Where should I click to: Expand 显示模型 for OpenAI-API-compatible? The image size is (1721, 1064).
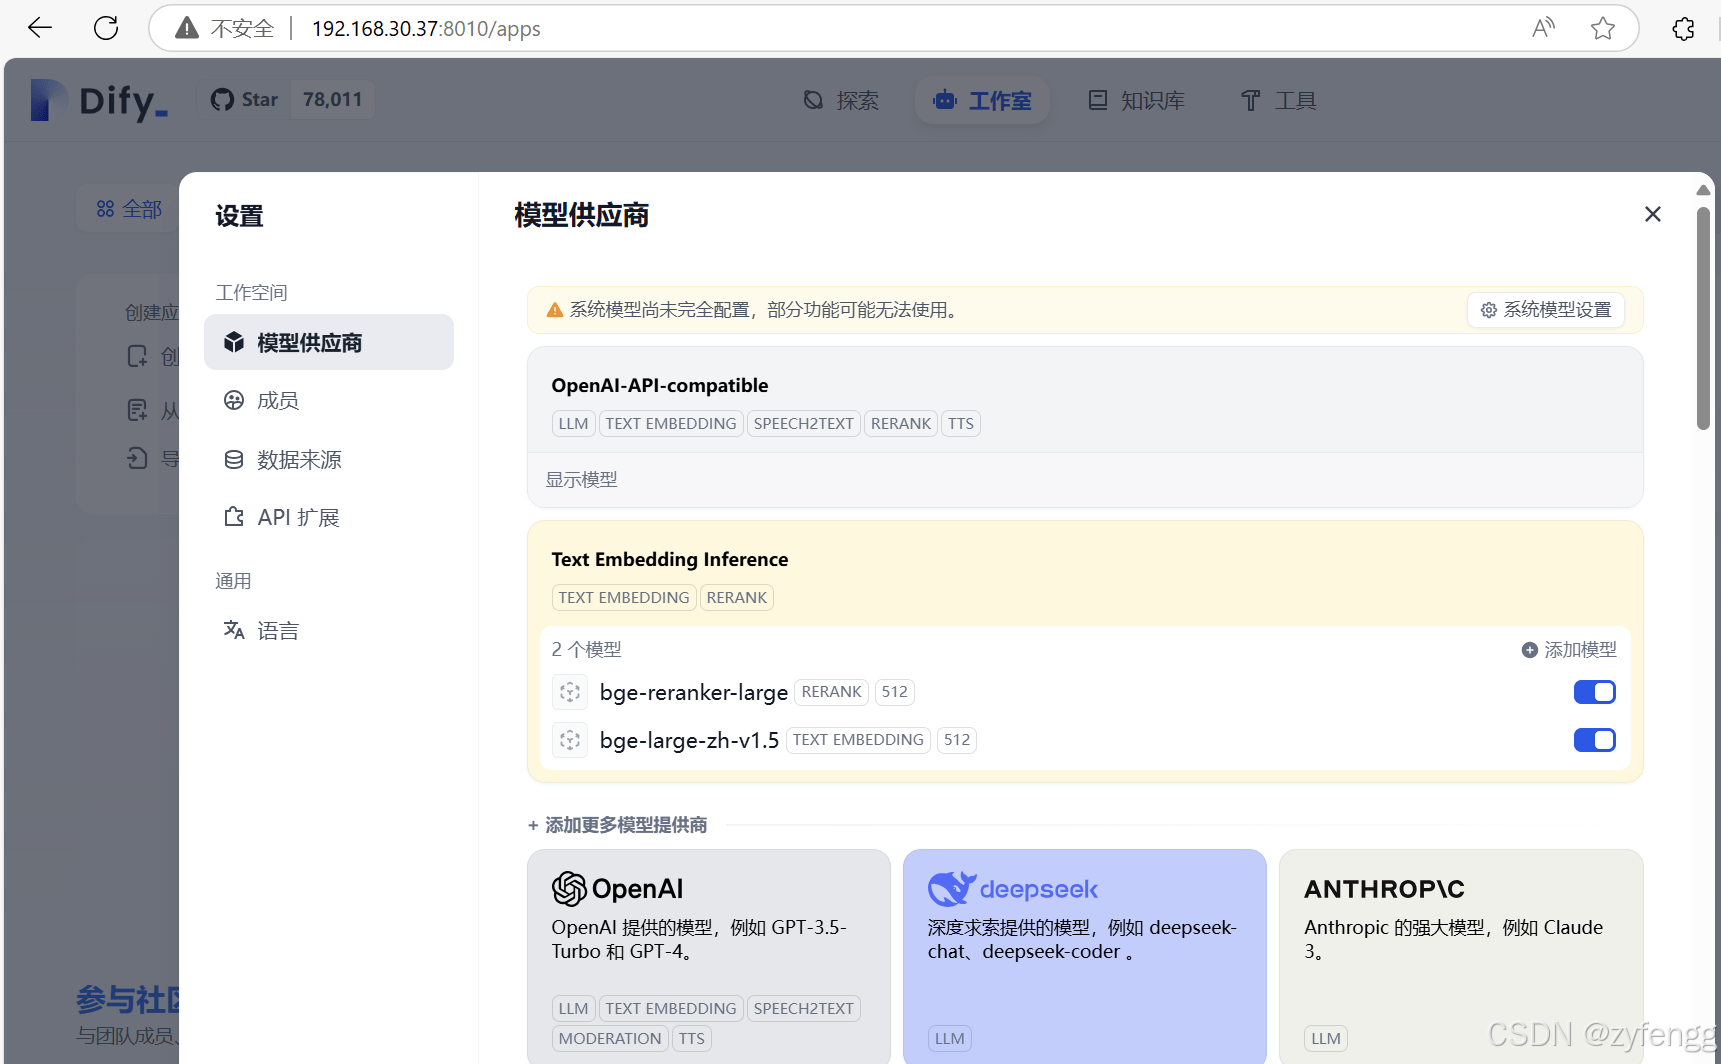[581, 480]
